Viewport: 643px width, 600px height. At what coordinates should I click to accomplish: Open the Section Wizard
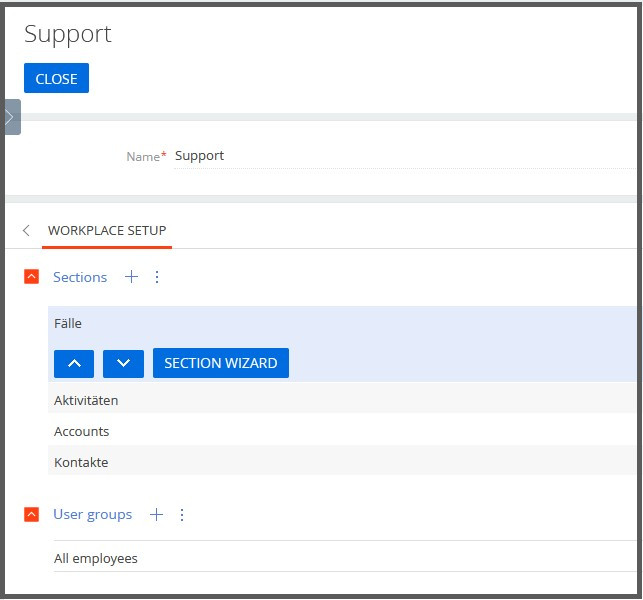[x=221, y=363]
